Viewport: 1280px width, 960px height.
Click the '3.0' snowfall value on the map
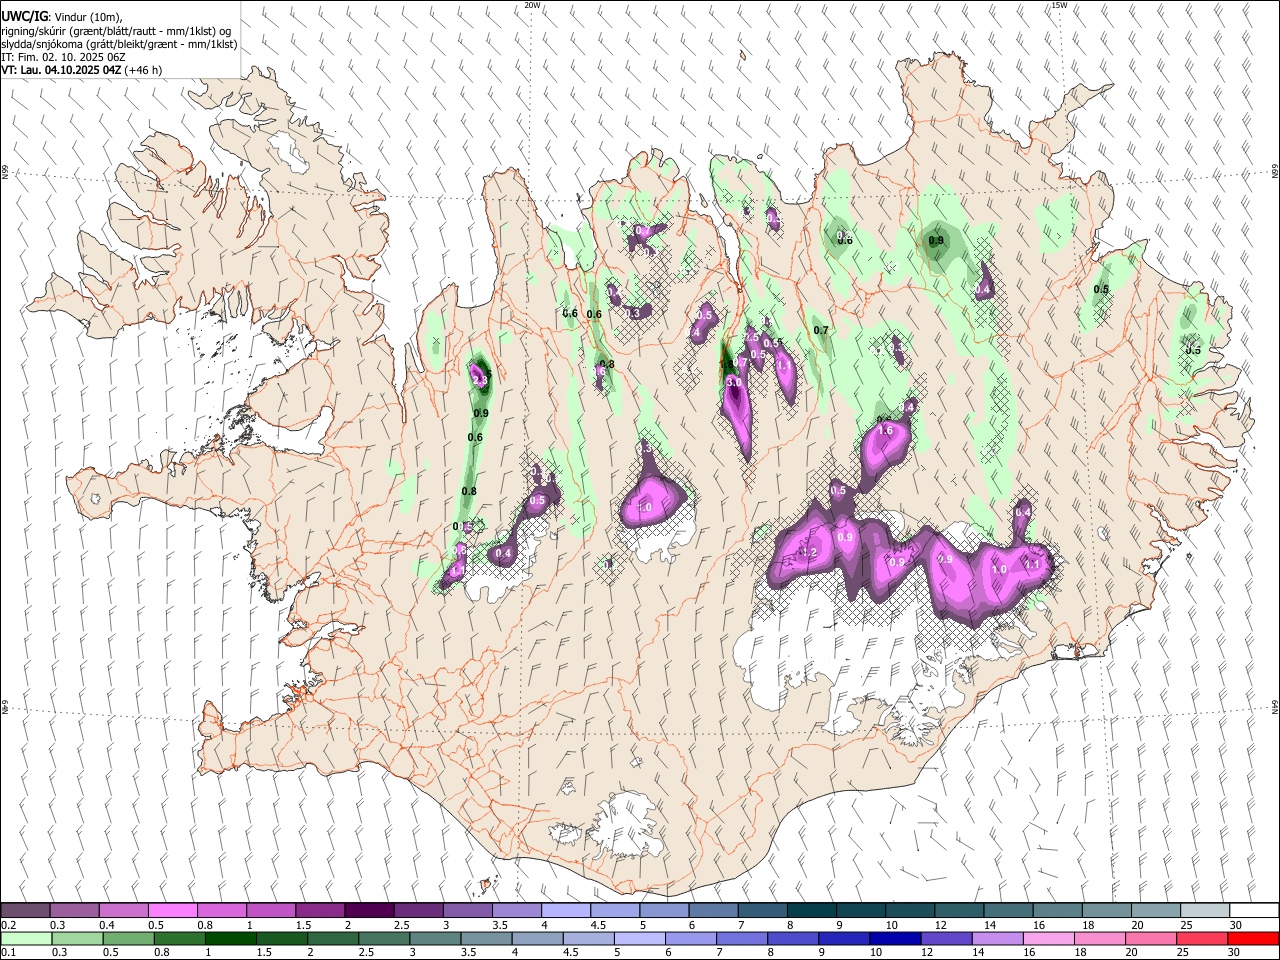coord(733,382)
